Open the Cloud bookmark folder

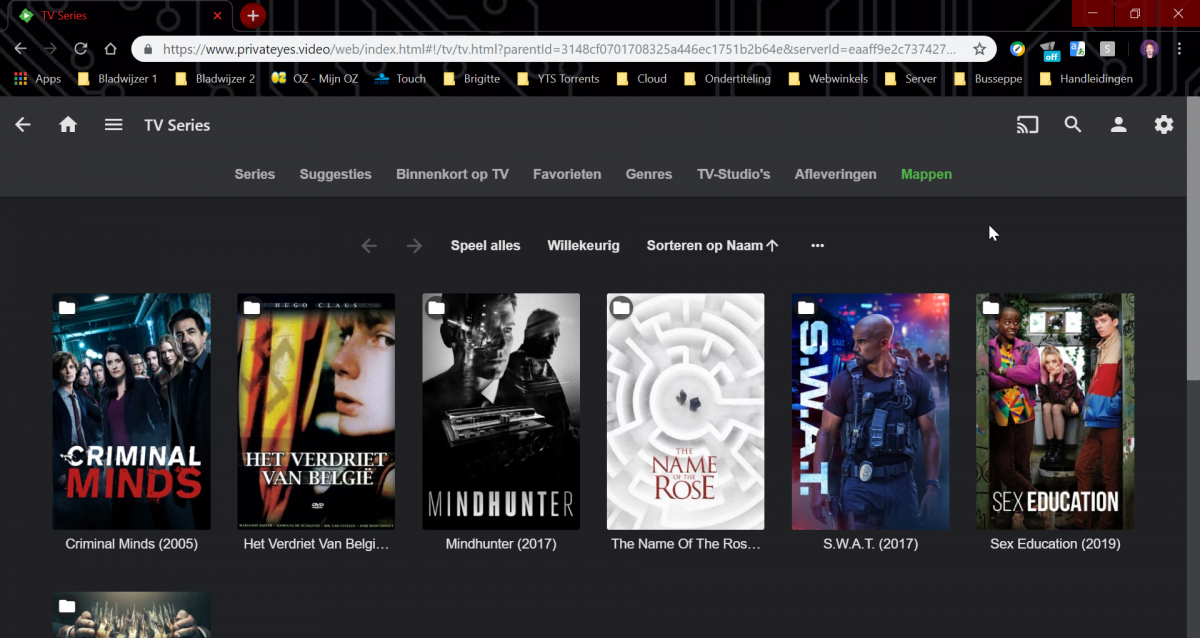(x=641, y=79)
